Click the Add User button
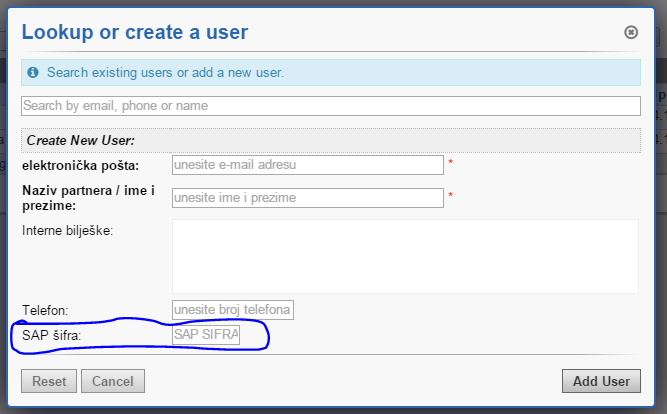 coord(601,381)
